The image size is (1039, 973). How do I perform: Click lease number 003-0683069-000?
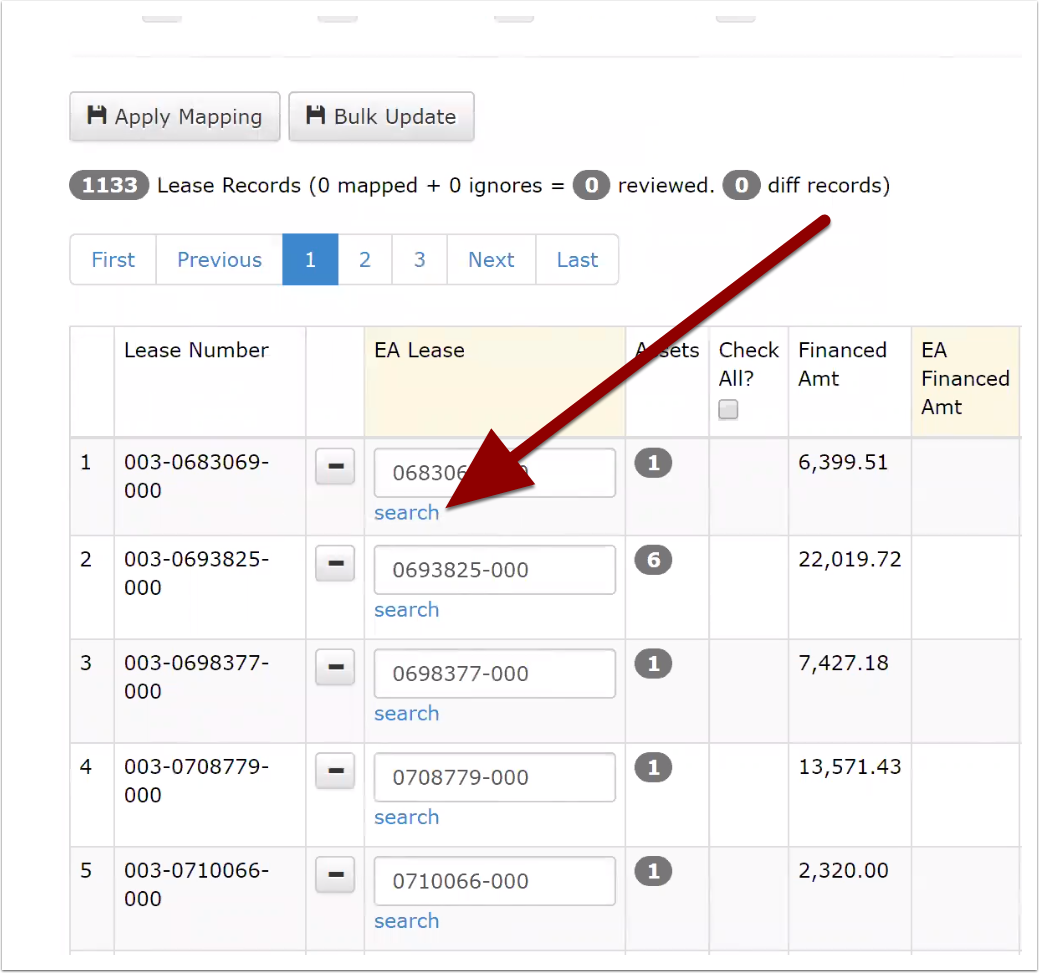point(196,476)
